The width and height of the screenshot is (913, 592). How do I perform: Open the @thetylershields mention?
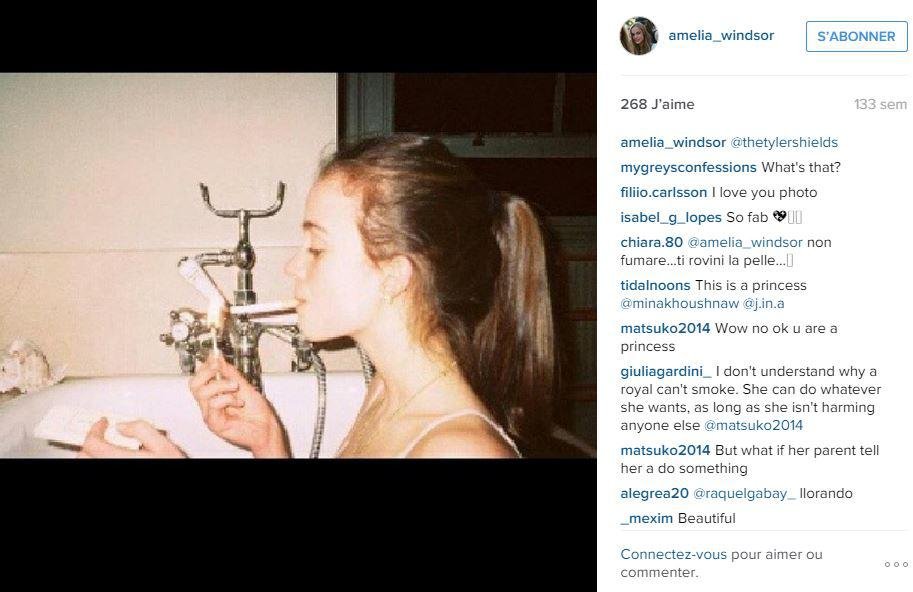click(x=784, y=143)
